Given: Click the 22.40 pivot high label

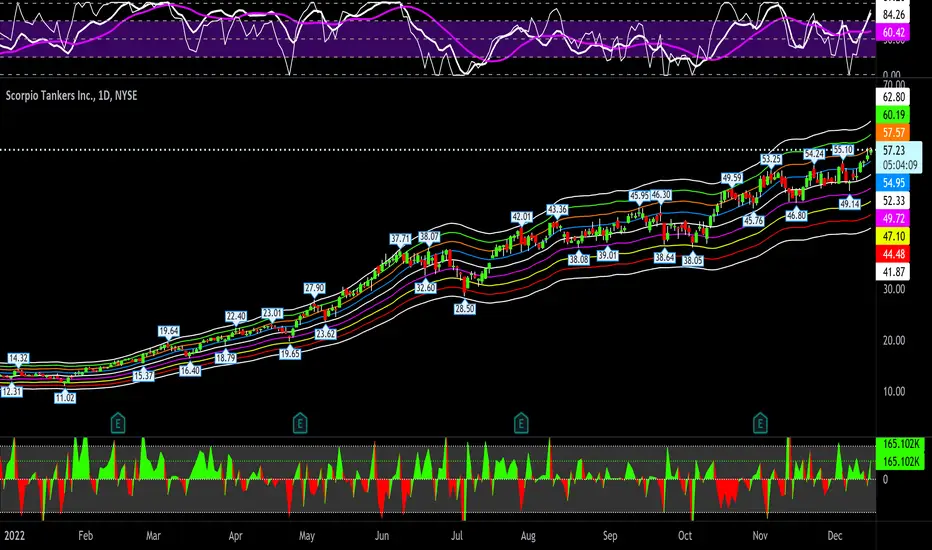Looking at the screenshot, I should tap(235, 316).
